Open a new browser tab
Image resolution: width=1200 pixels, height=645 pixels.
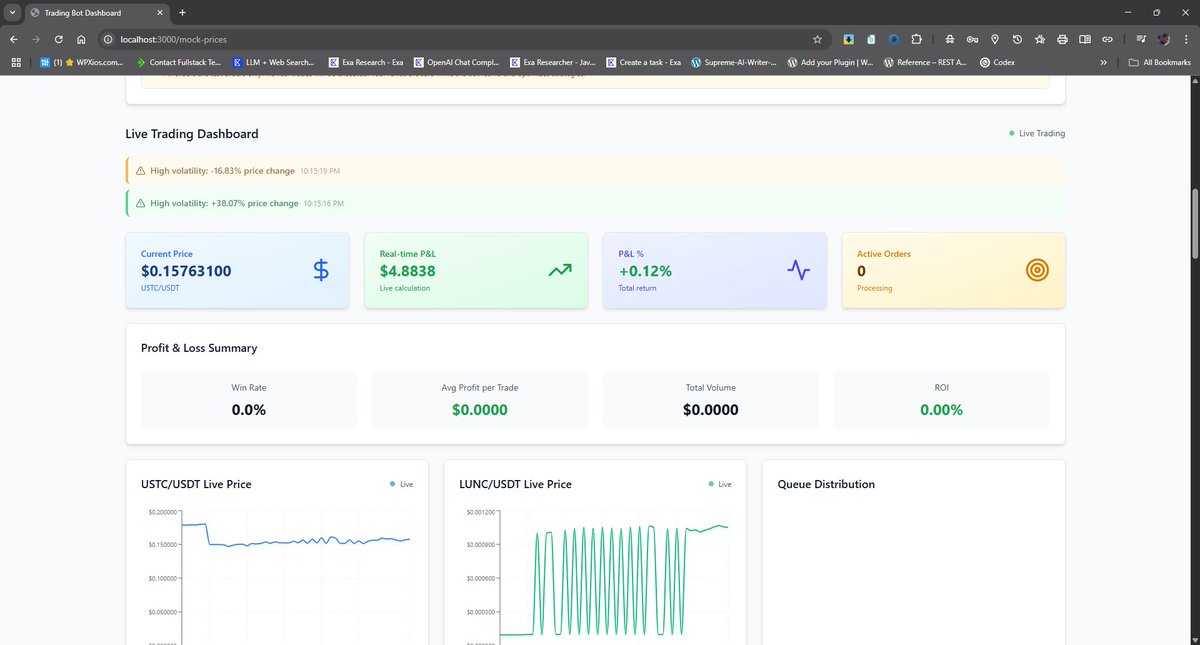click(x=182, y=12)
